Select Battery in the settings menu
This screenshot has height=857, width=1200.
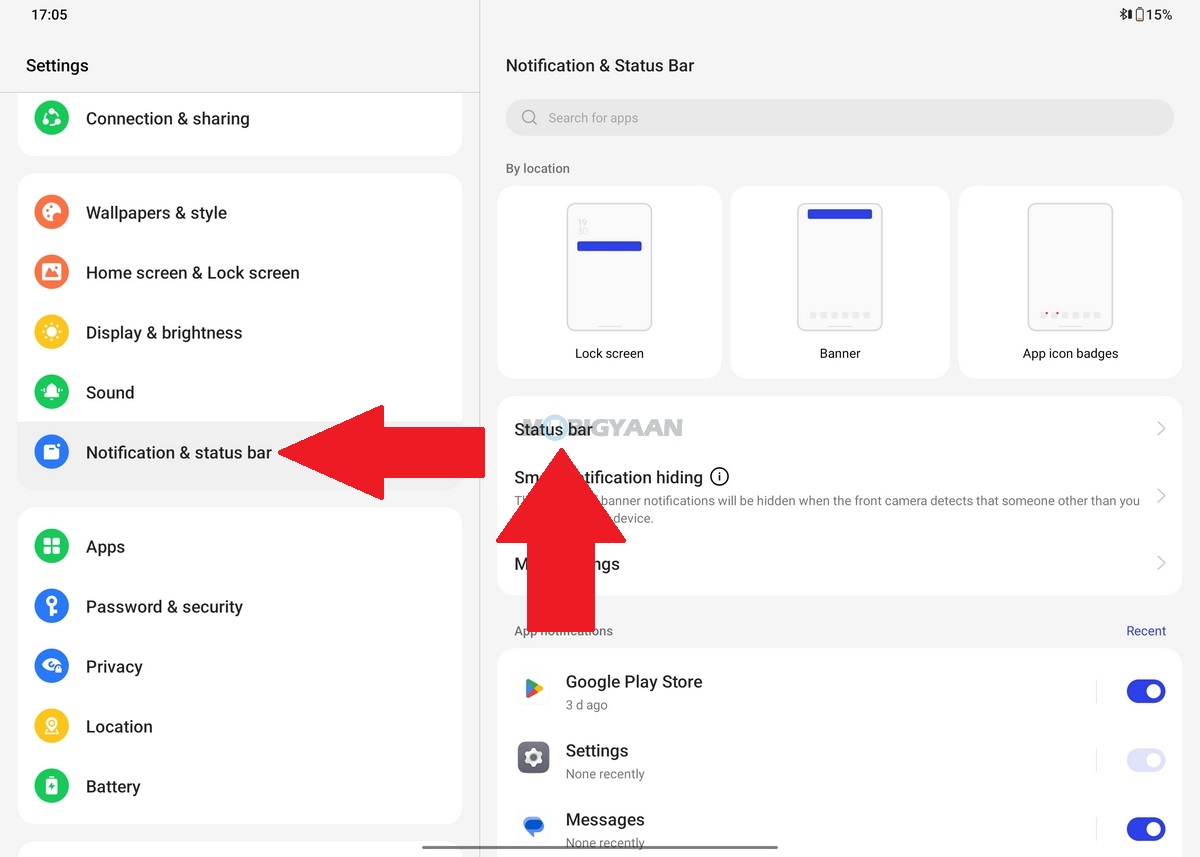[x=113, y=787]
